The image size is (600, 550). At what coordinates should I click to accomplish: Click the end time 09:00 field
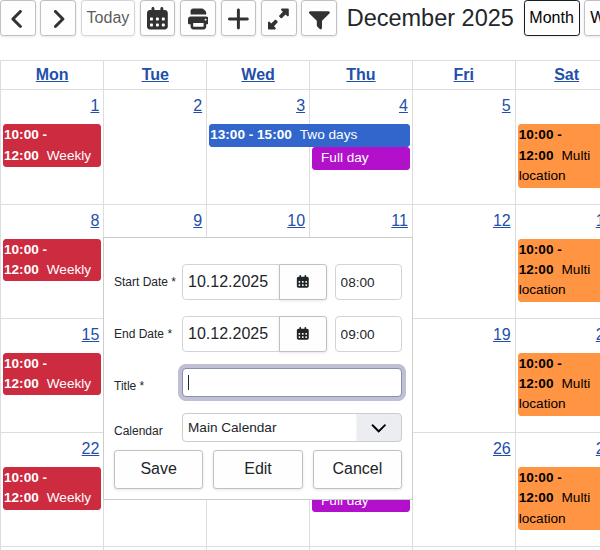pyautogui.click(x=368, y=334)
